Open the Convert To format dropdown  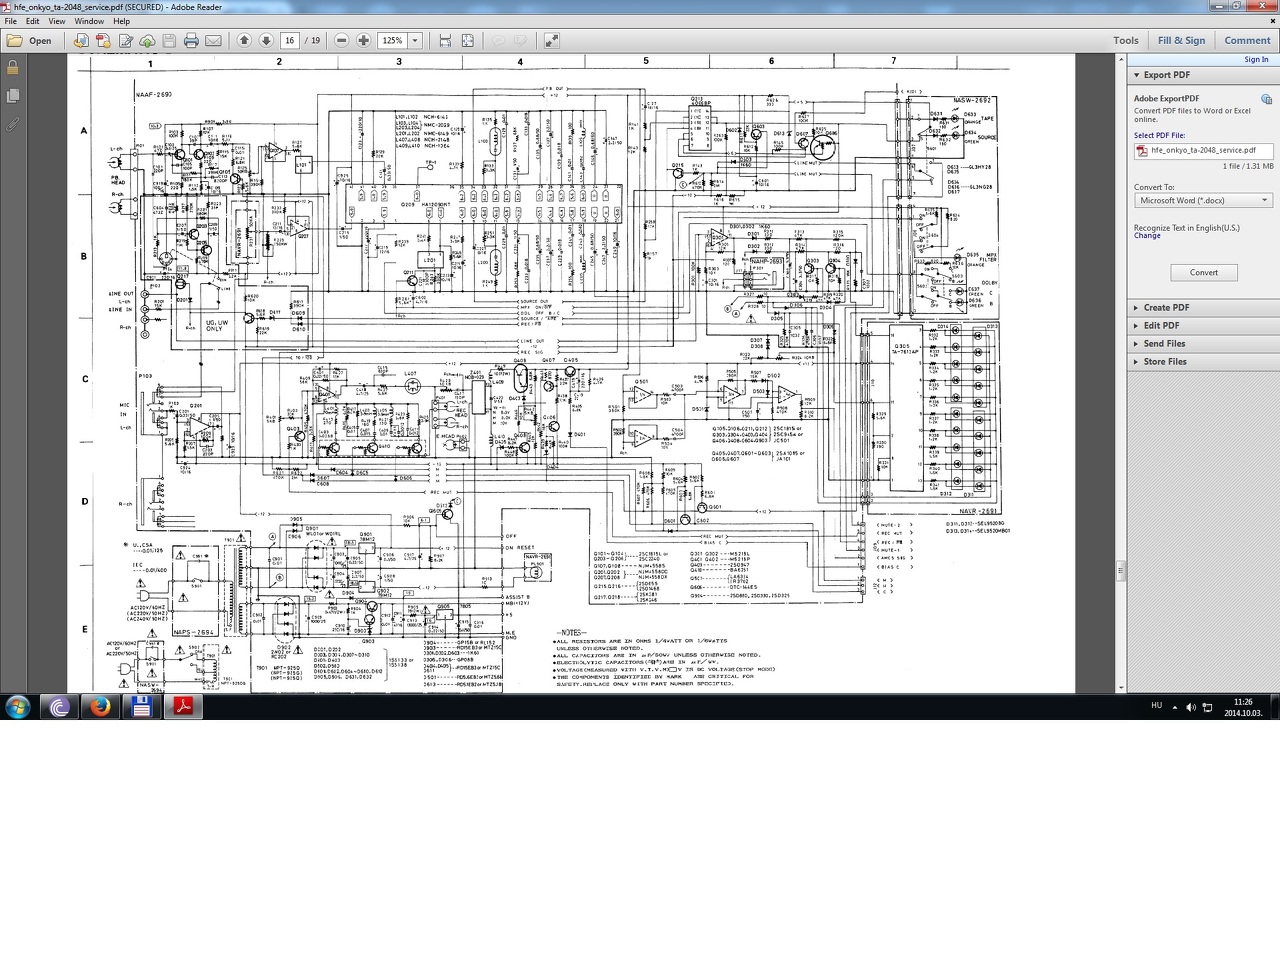tap(1203, 201)
